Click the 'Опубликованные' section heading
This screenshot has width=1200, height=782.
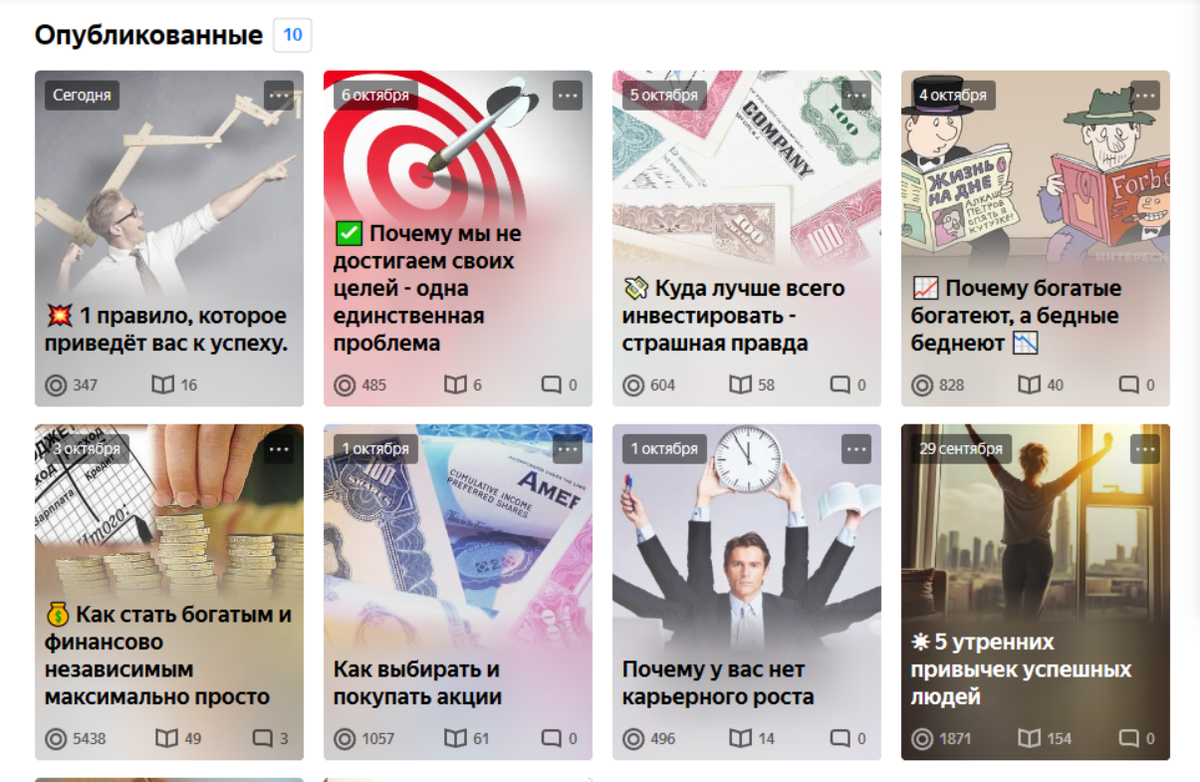pos(149,36)
